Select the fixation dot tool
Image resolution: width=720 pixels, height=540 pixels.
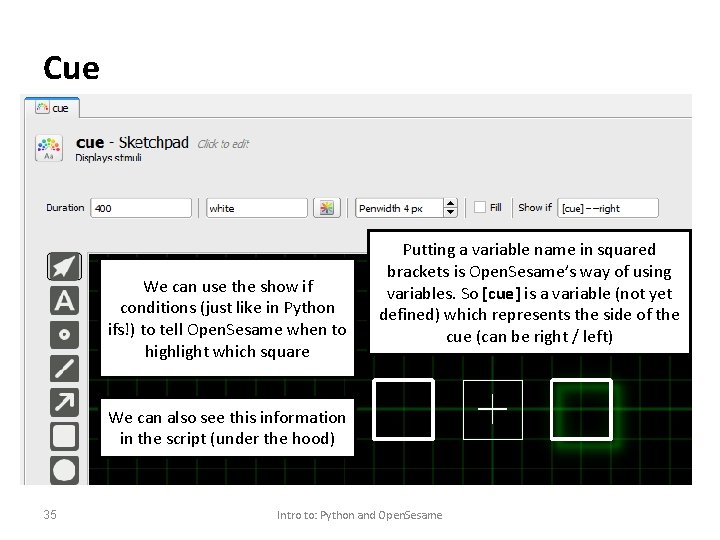pyautogui.click(x=64, y=334)
